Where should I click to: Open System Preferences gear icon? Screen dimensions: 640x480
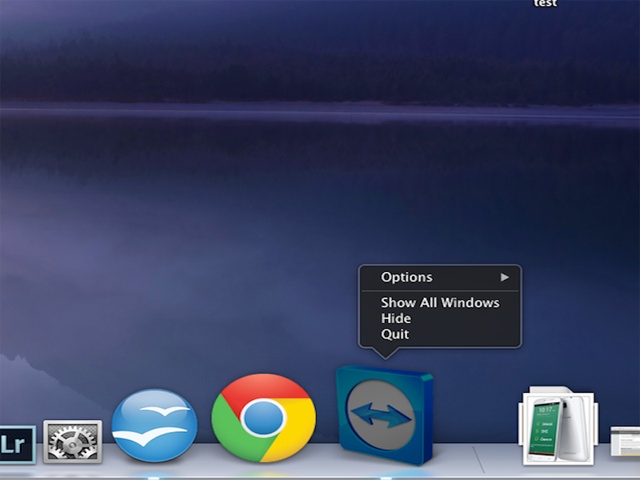pos(73,442)
